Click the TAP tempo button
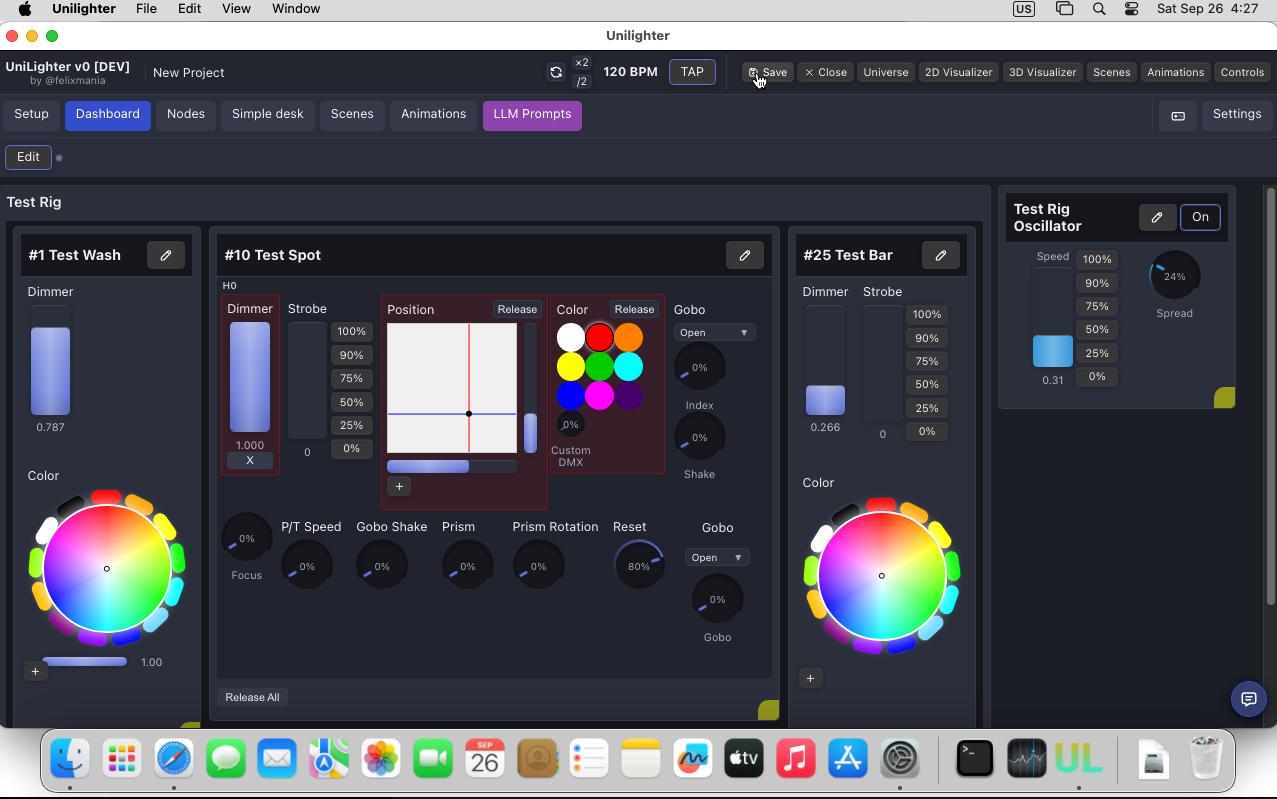 pyautogui.click(x=692, y=72)
